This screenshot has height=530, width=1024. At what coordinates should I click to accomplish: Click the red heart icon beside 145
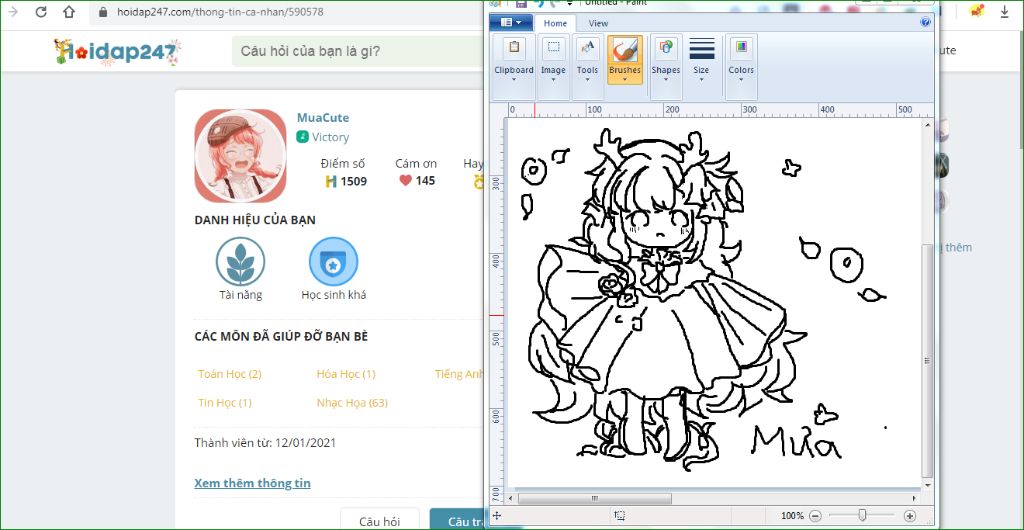(406, 181)
